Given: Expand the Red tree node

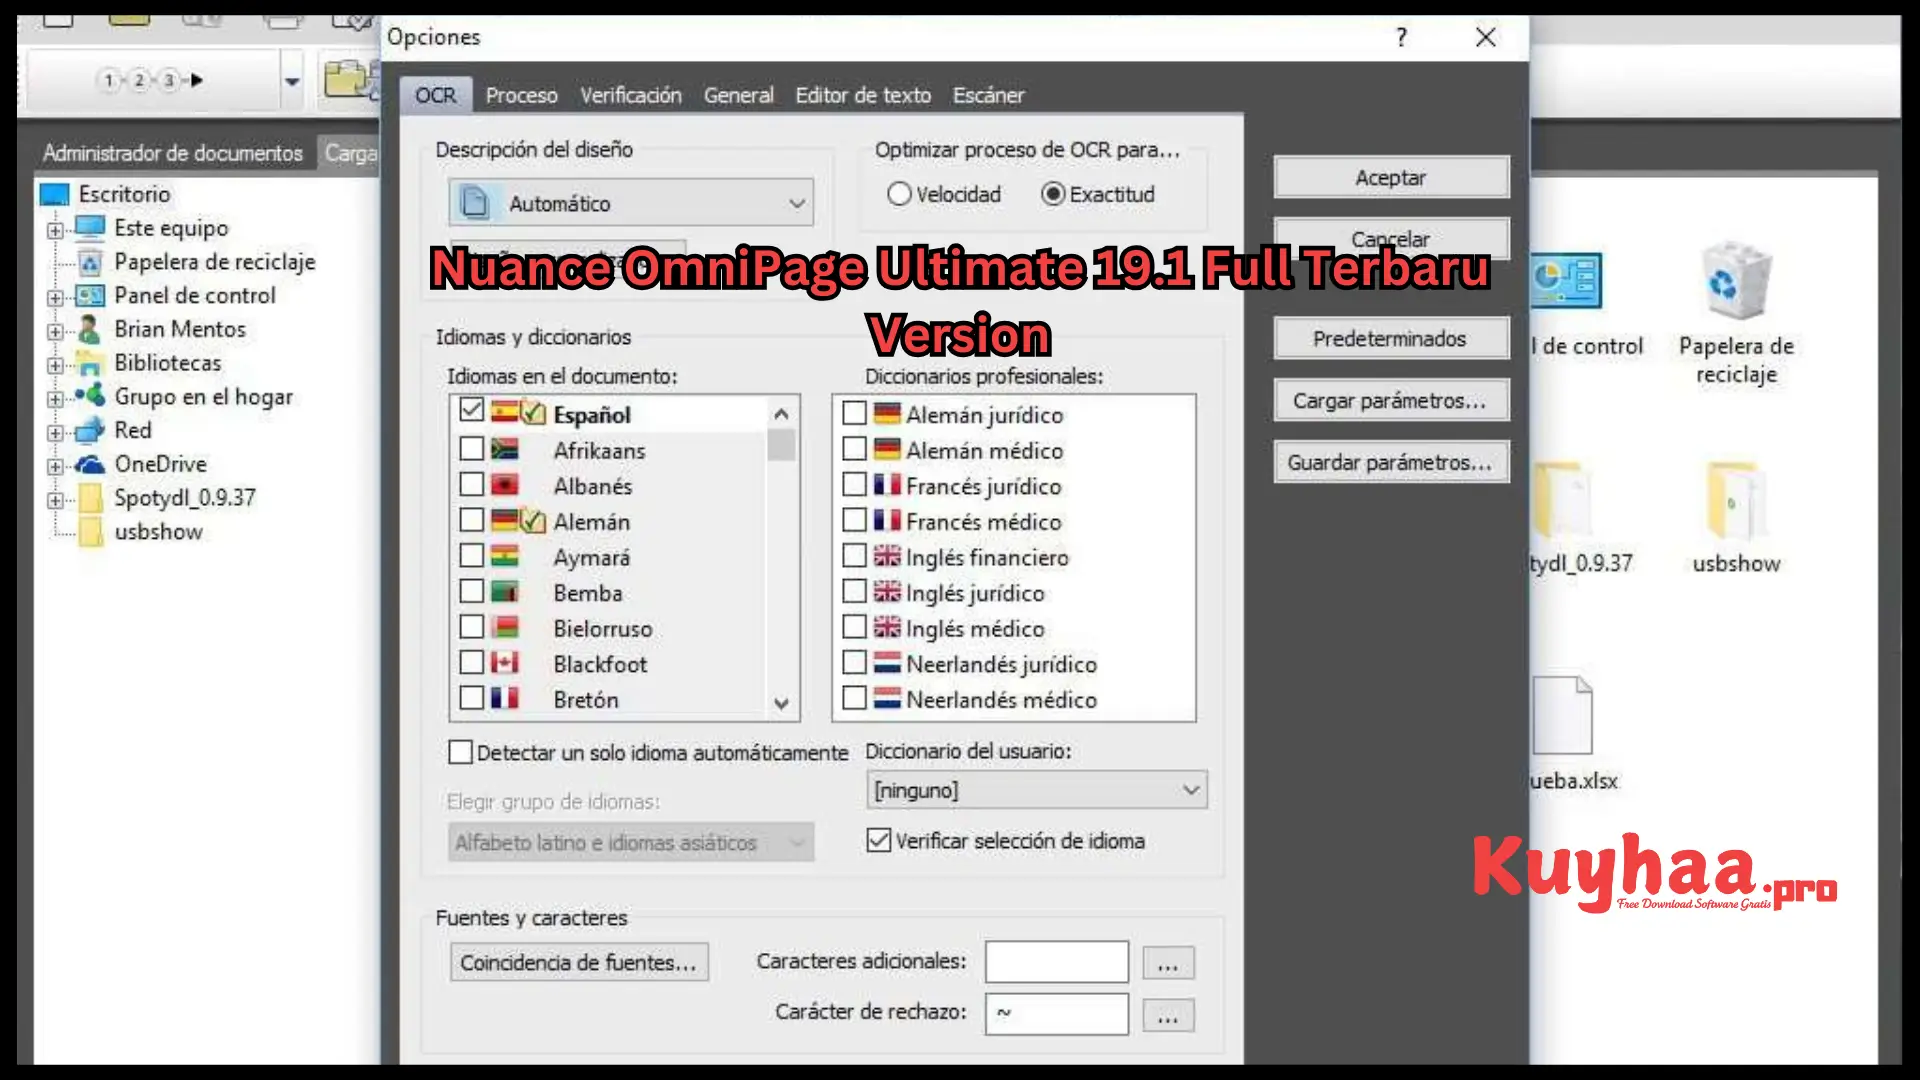Looking at the screenshot, I should 56,433.
